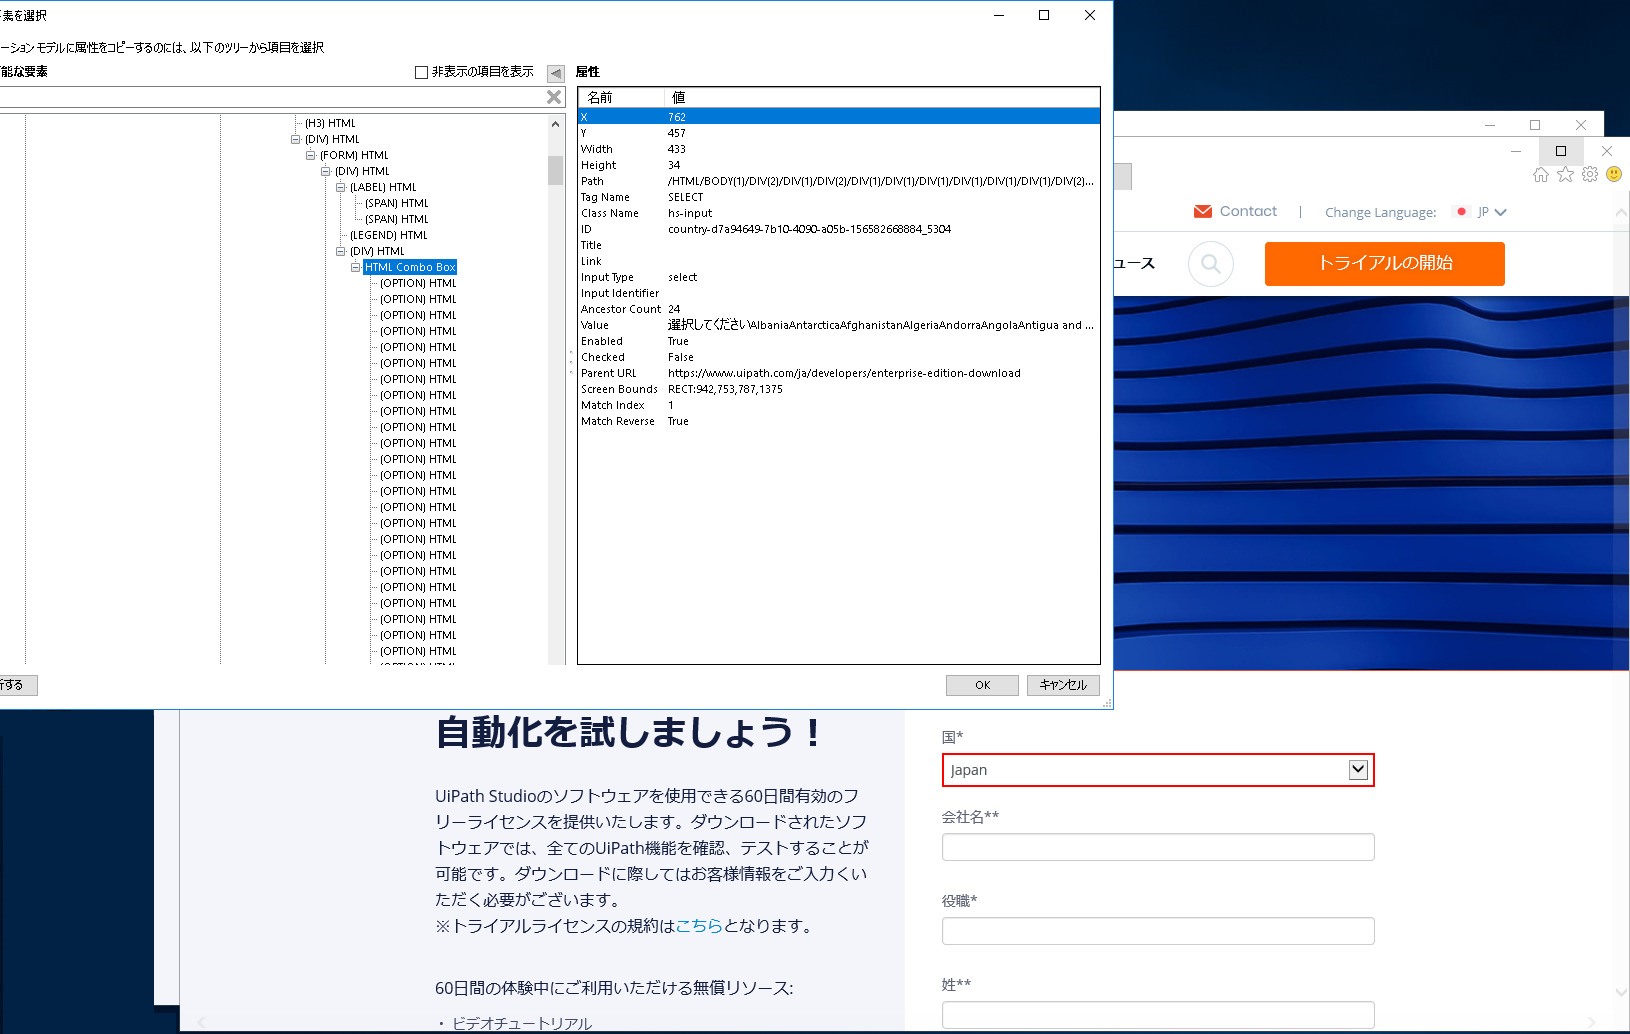
Task: Select the Parent URL attribute row
Action: 839,373
